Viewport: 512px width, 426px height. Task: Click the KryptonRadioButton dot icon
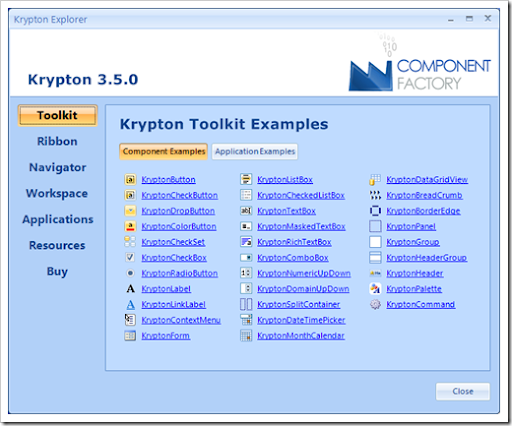pyautogui.click(x=130, y=273)
